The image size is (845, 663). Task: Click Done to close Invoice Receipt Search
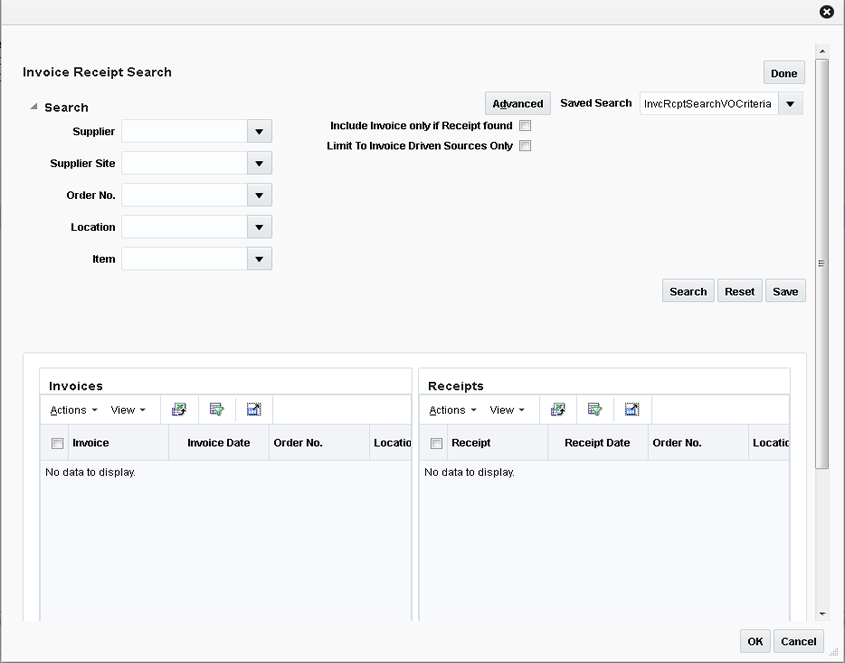(x=783, y=72)
